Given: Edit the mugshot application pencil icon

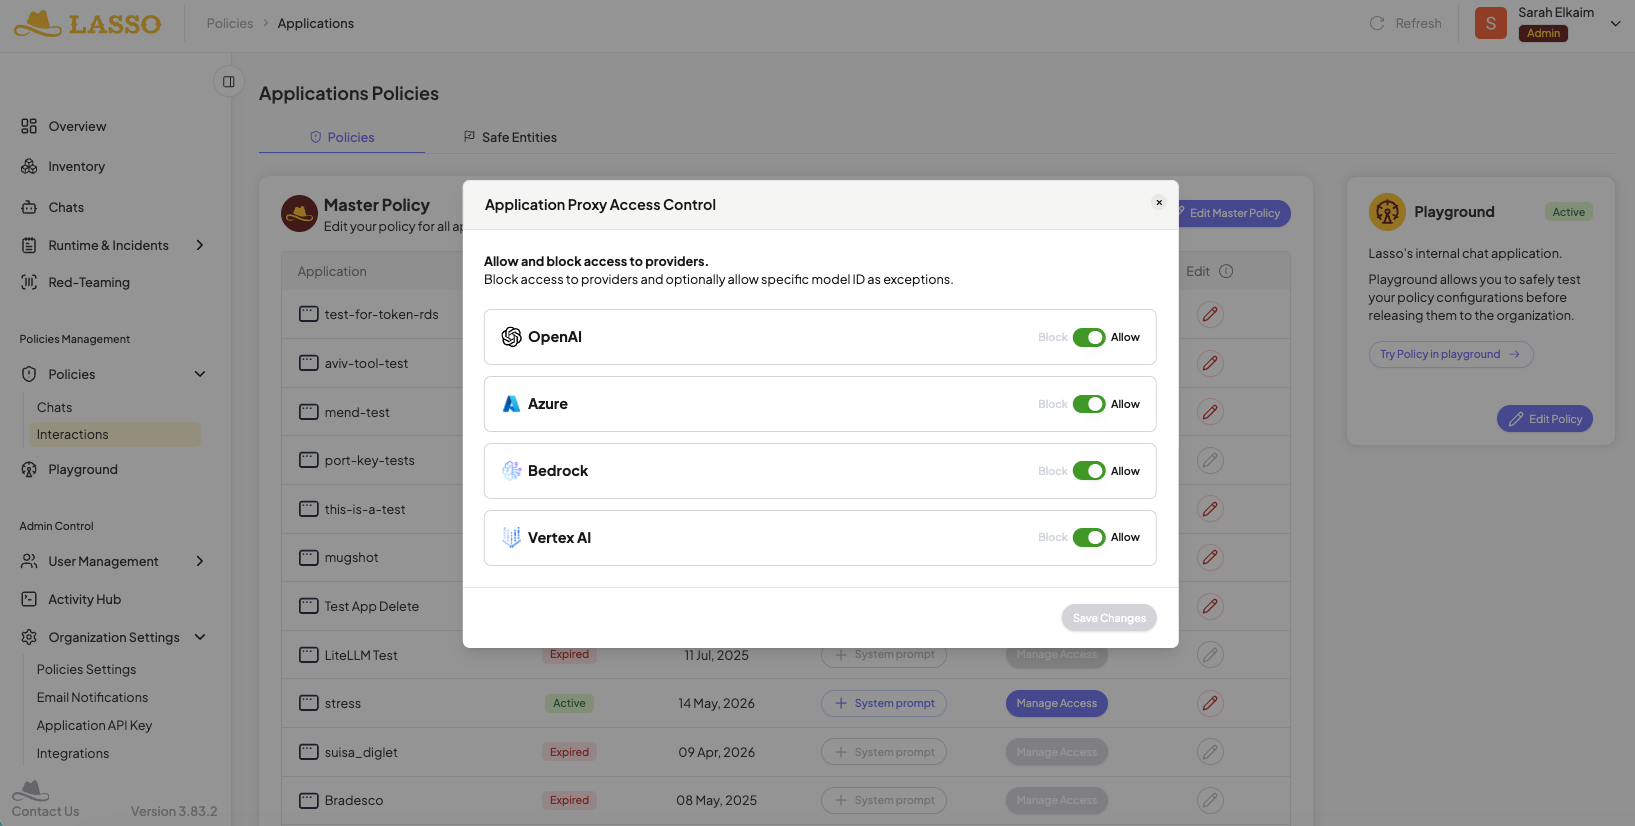Looking at the screenshot, I should pyautogui.click(x=1210, y=557).
